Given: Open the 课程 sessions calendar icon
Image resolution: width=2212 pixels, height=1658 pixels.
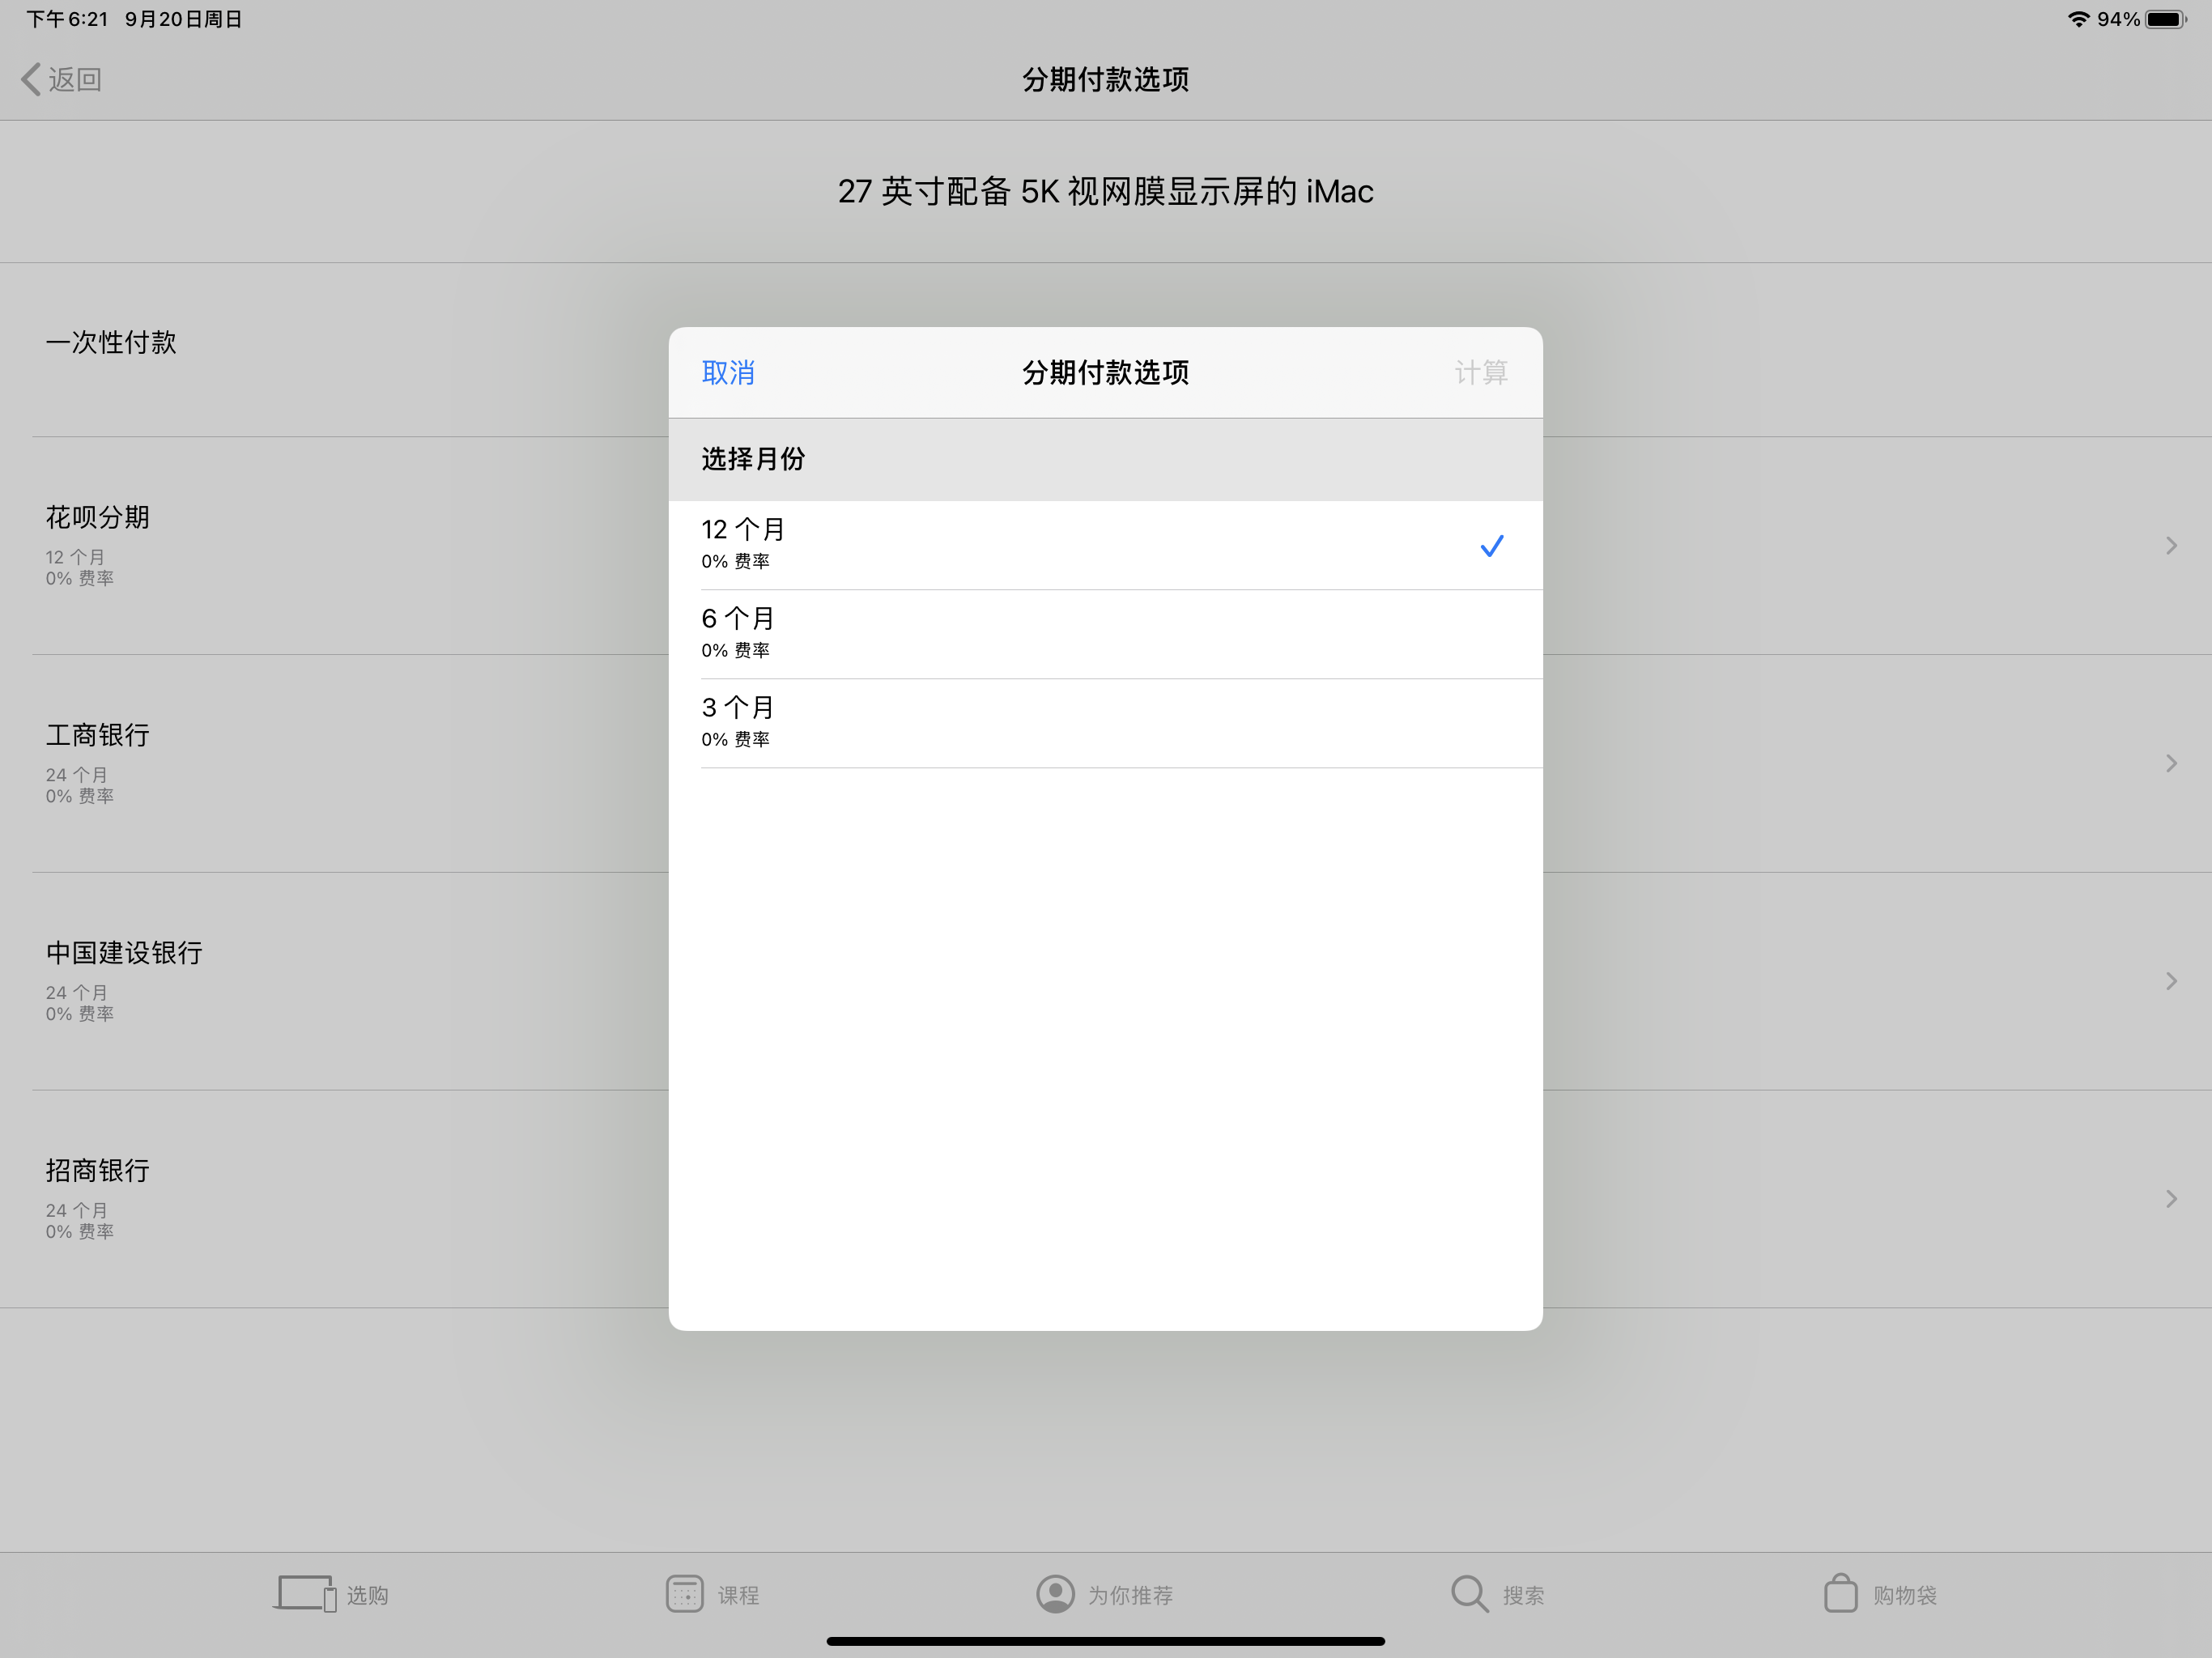Looking at the screenshot, I should pos(685,1594).
